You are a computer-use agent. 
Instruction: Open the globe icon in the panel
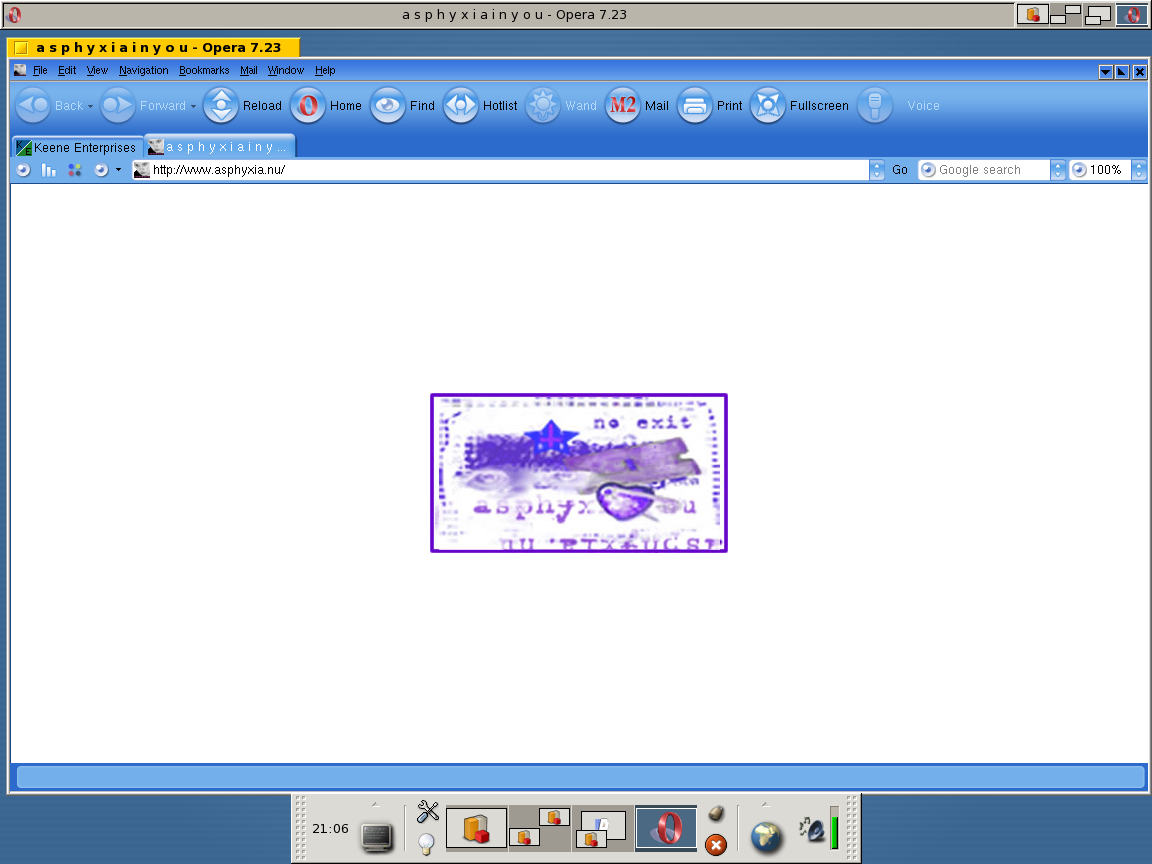[x=766, y=837]
